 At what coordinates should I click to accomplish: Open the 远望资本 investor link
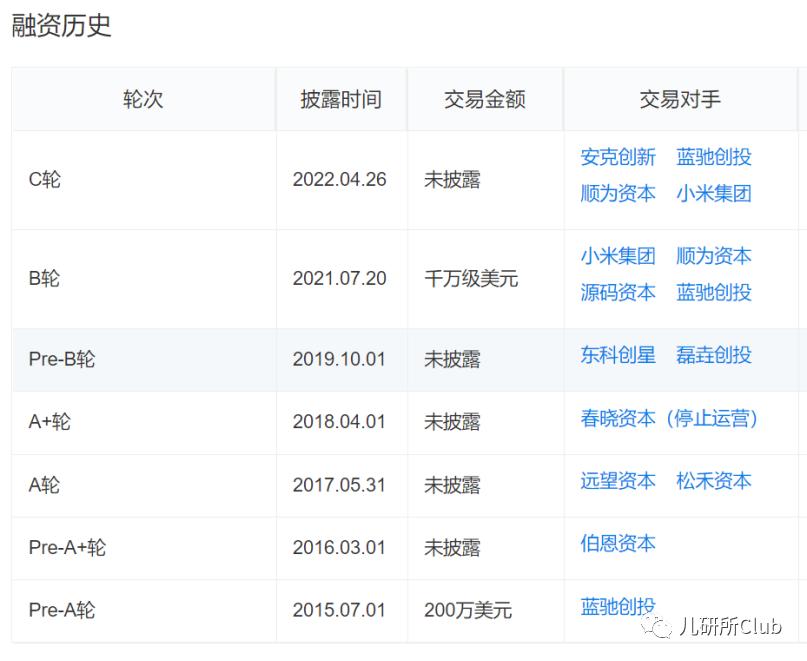coord(618,481)
